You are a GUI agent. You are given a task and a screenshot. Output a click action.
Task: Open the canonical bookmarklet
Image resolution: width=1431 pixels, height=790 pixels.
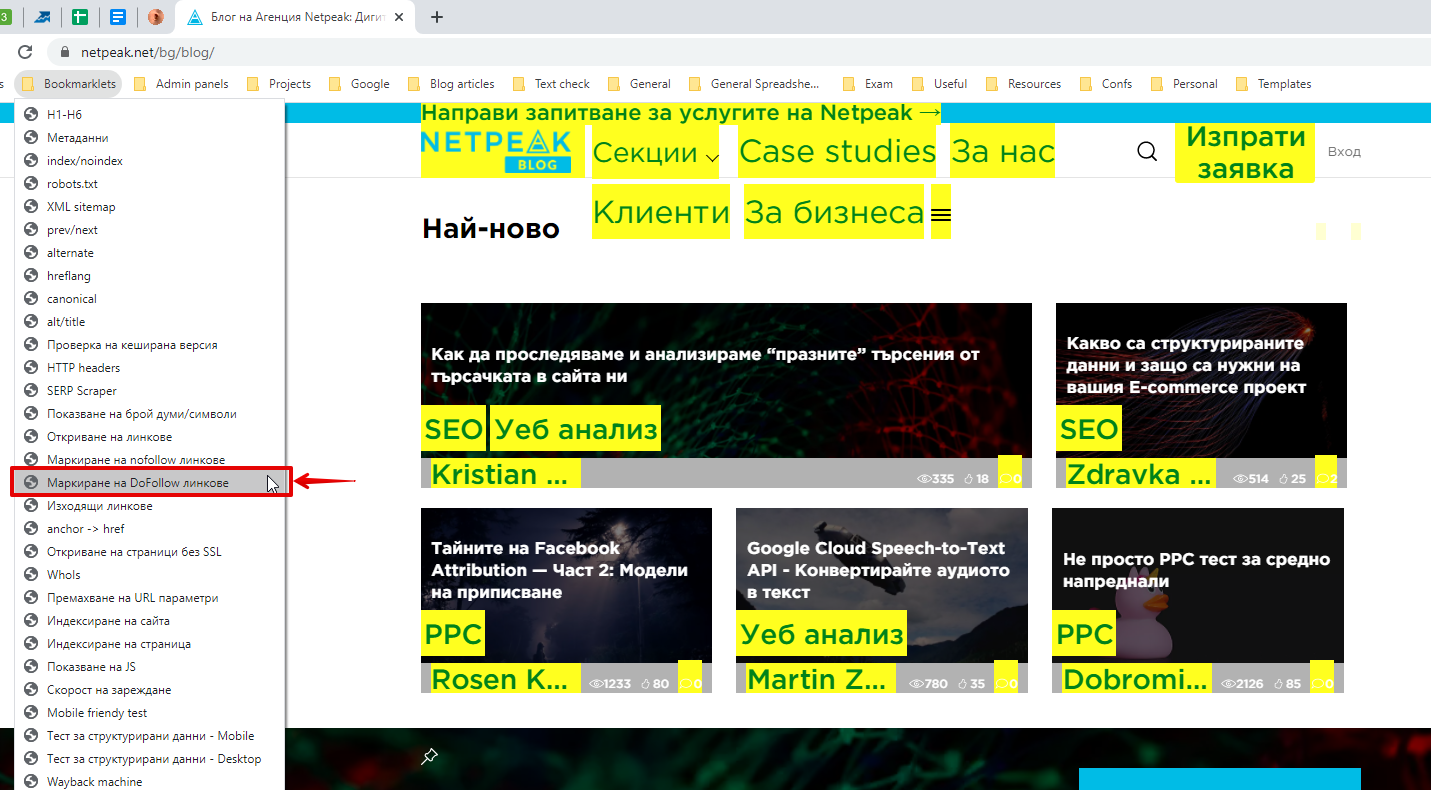point(150,299)
